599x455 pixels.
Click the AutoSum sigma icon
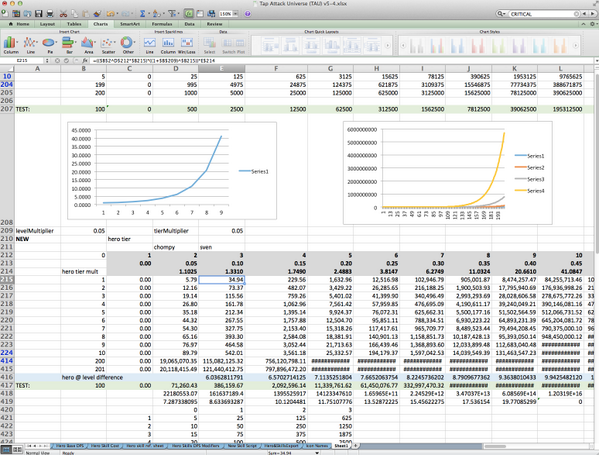(x=142, y=14)
